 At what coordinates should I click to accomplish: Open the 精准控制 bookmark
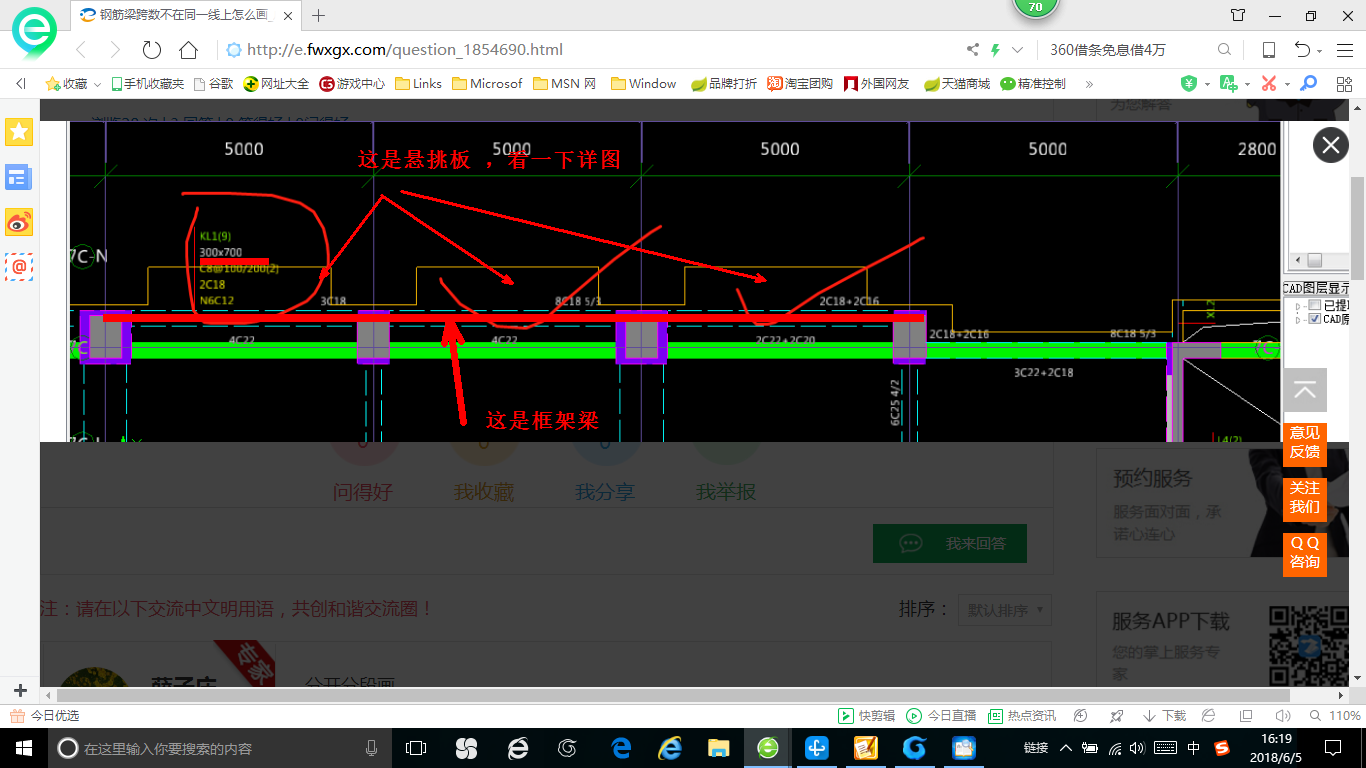1034,84
